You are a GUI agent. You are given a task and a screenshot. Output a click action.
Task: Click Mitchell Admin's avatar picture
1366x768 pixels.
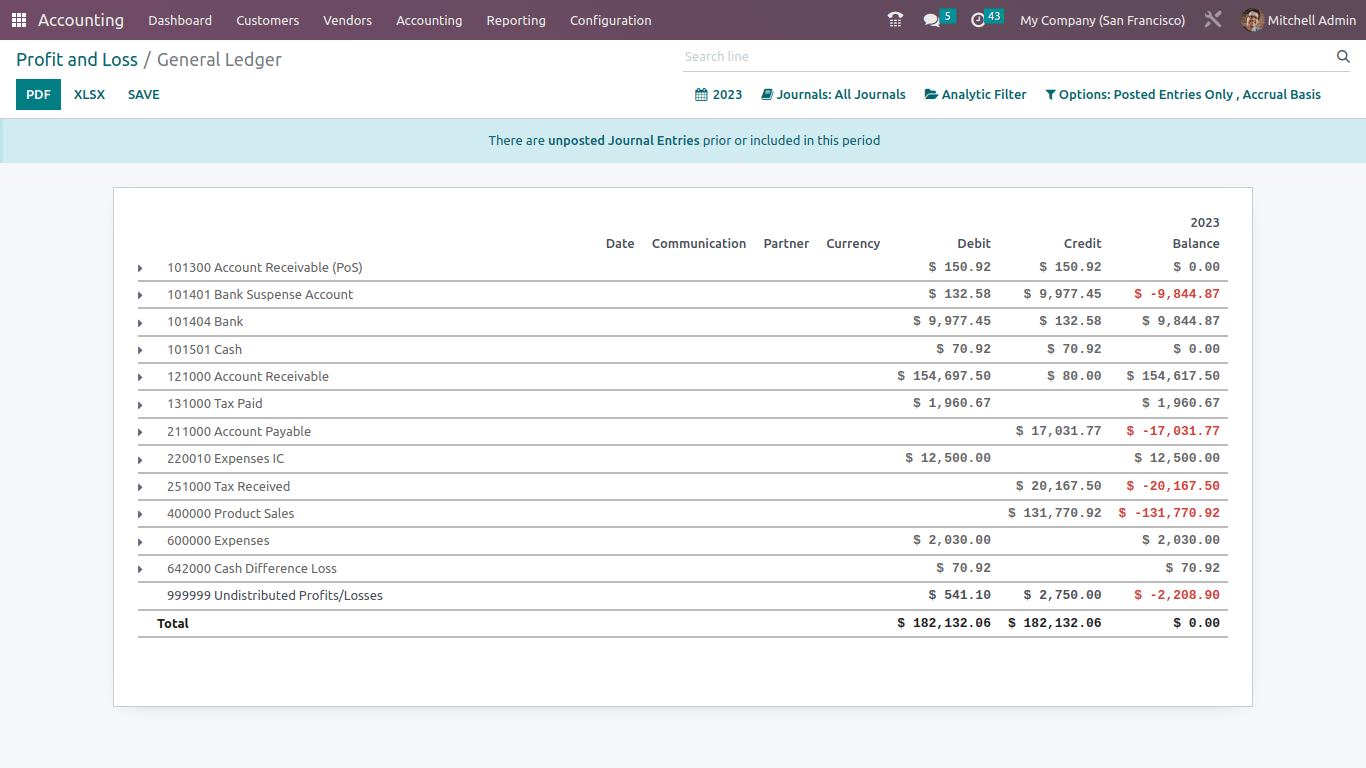click(1253, 20)
